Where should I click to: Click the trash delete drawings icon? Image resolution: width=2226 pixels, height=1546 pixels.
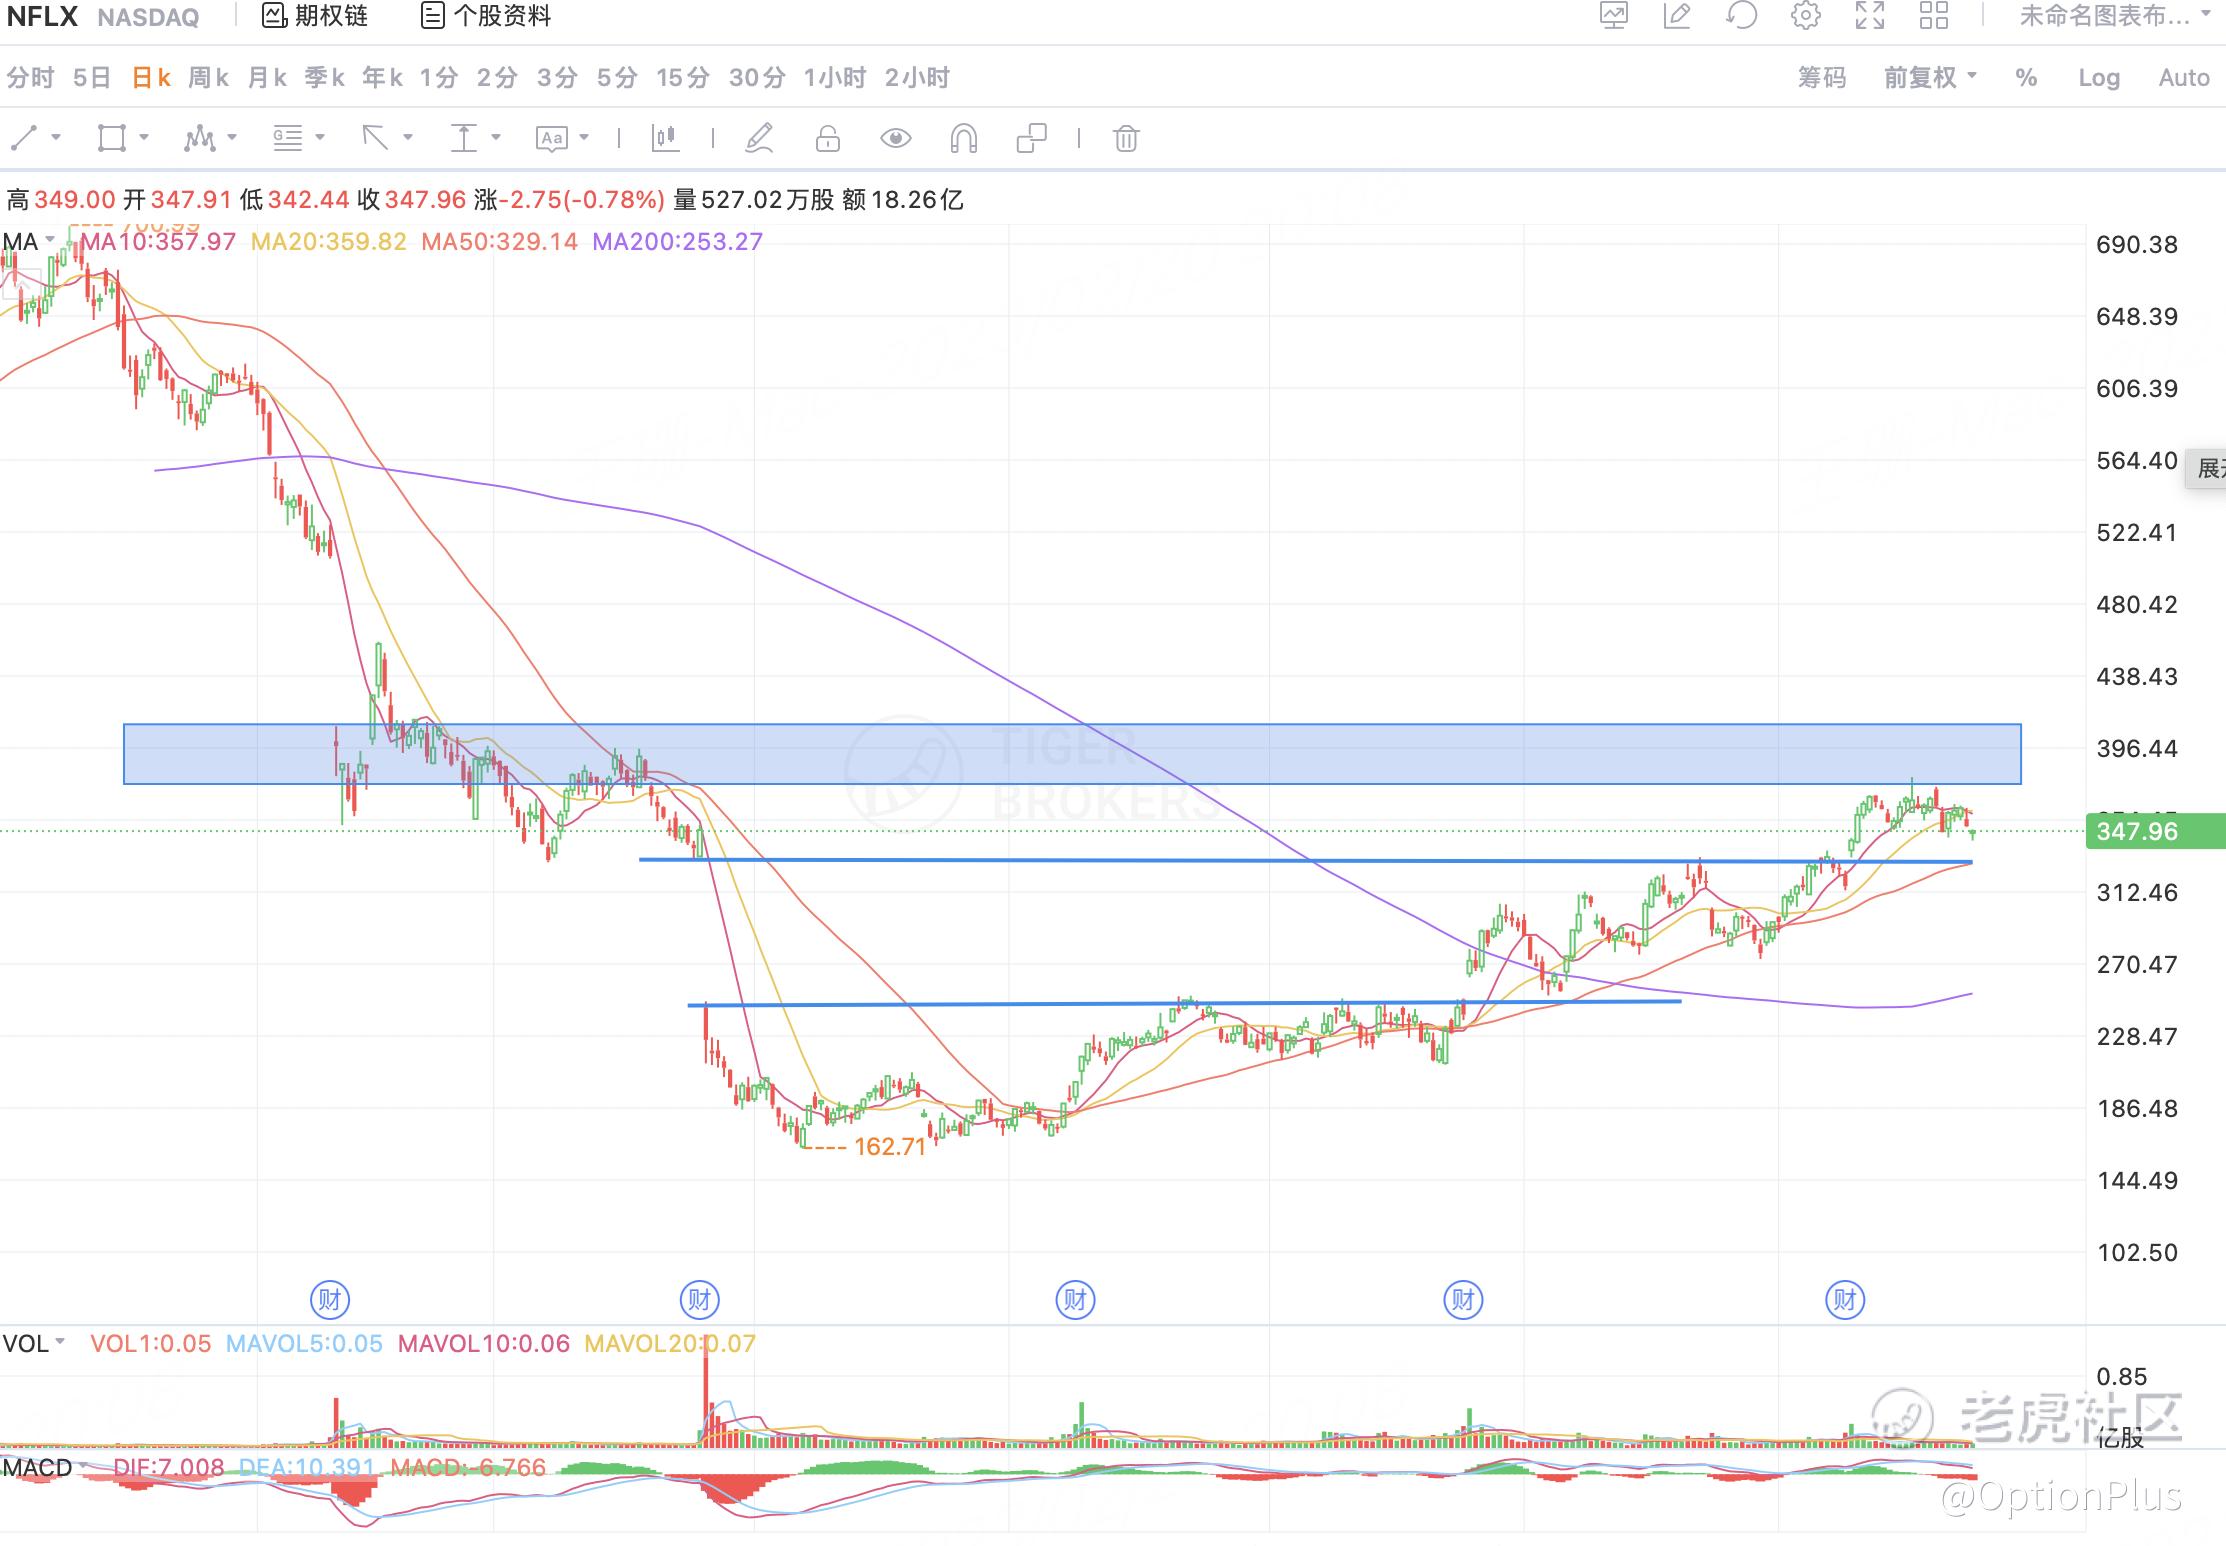pyautogui.click(x=1125, y=138)
